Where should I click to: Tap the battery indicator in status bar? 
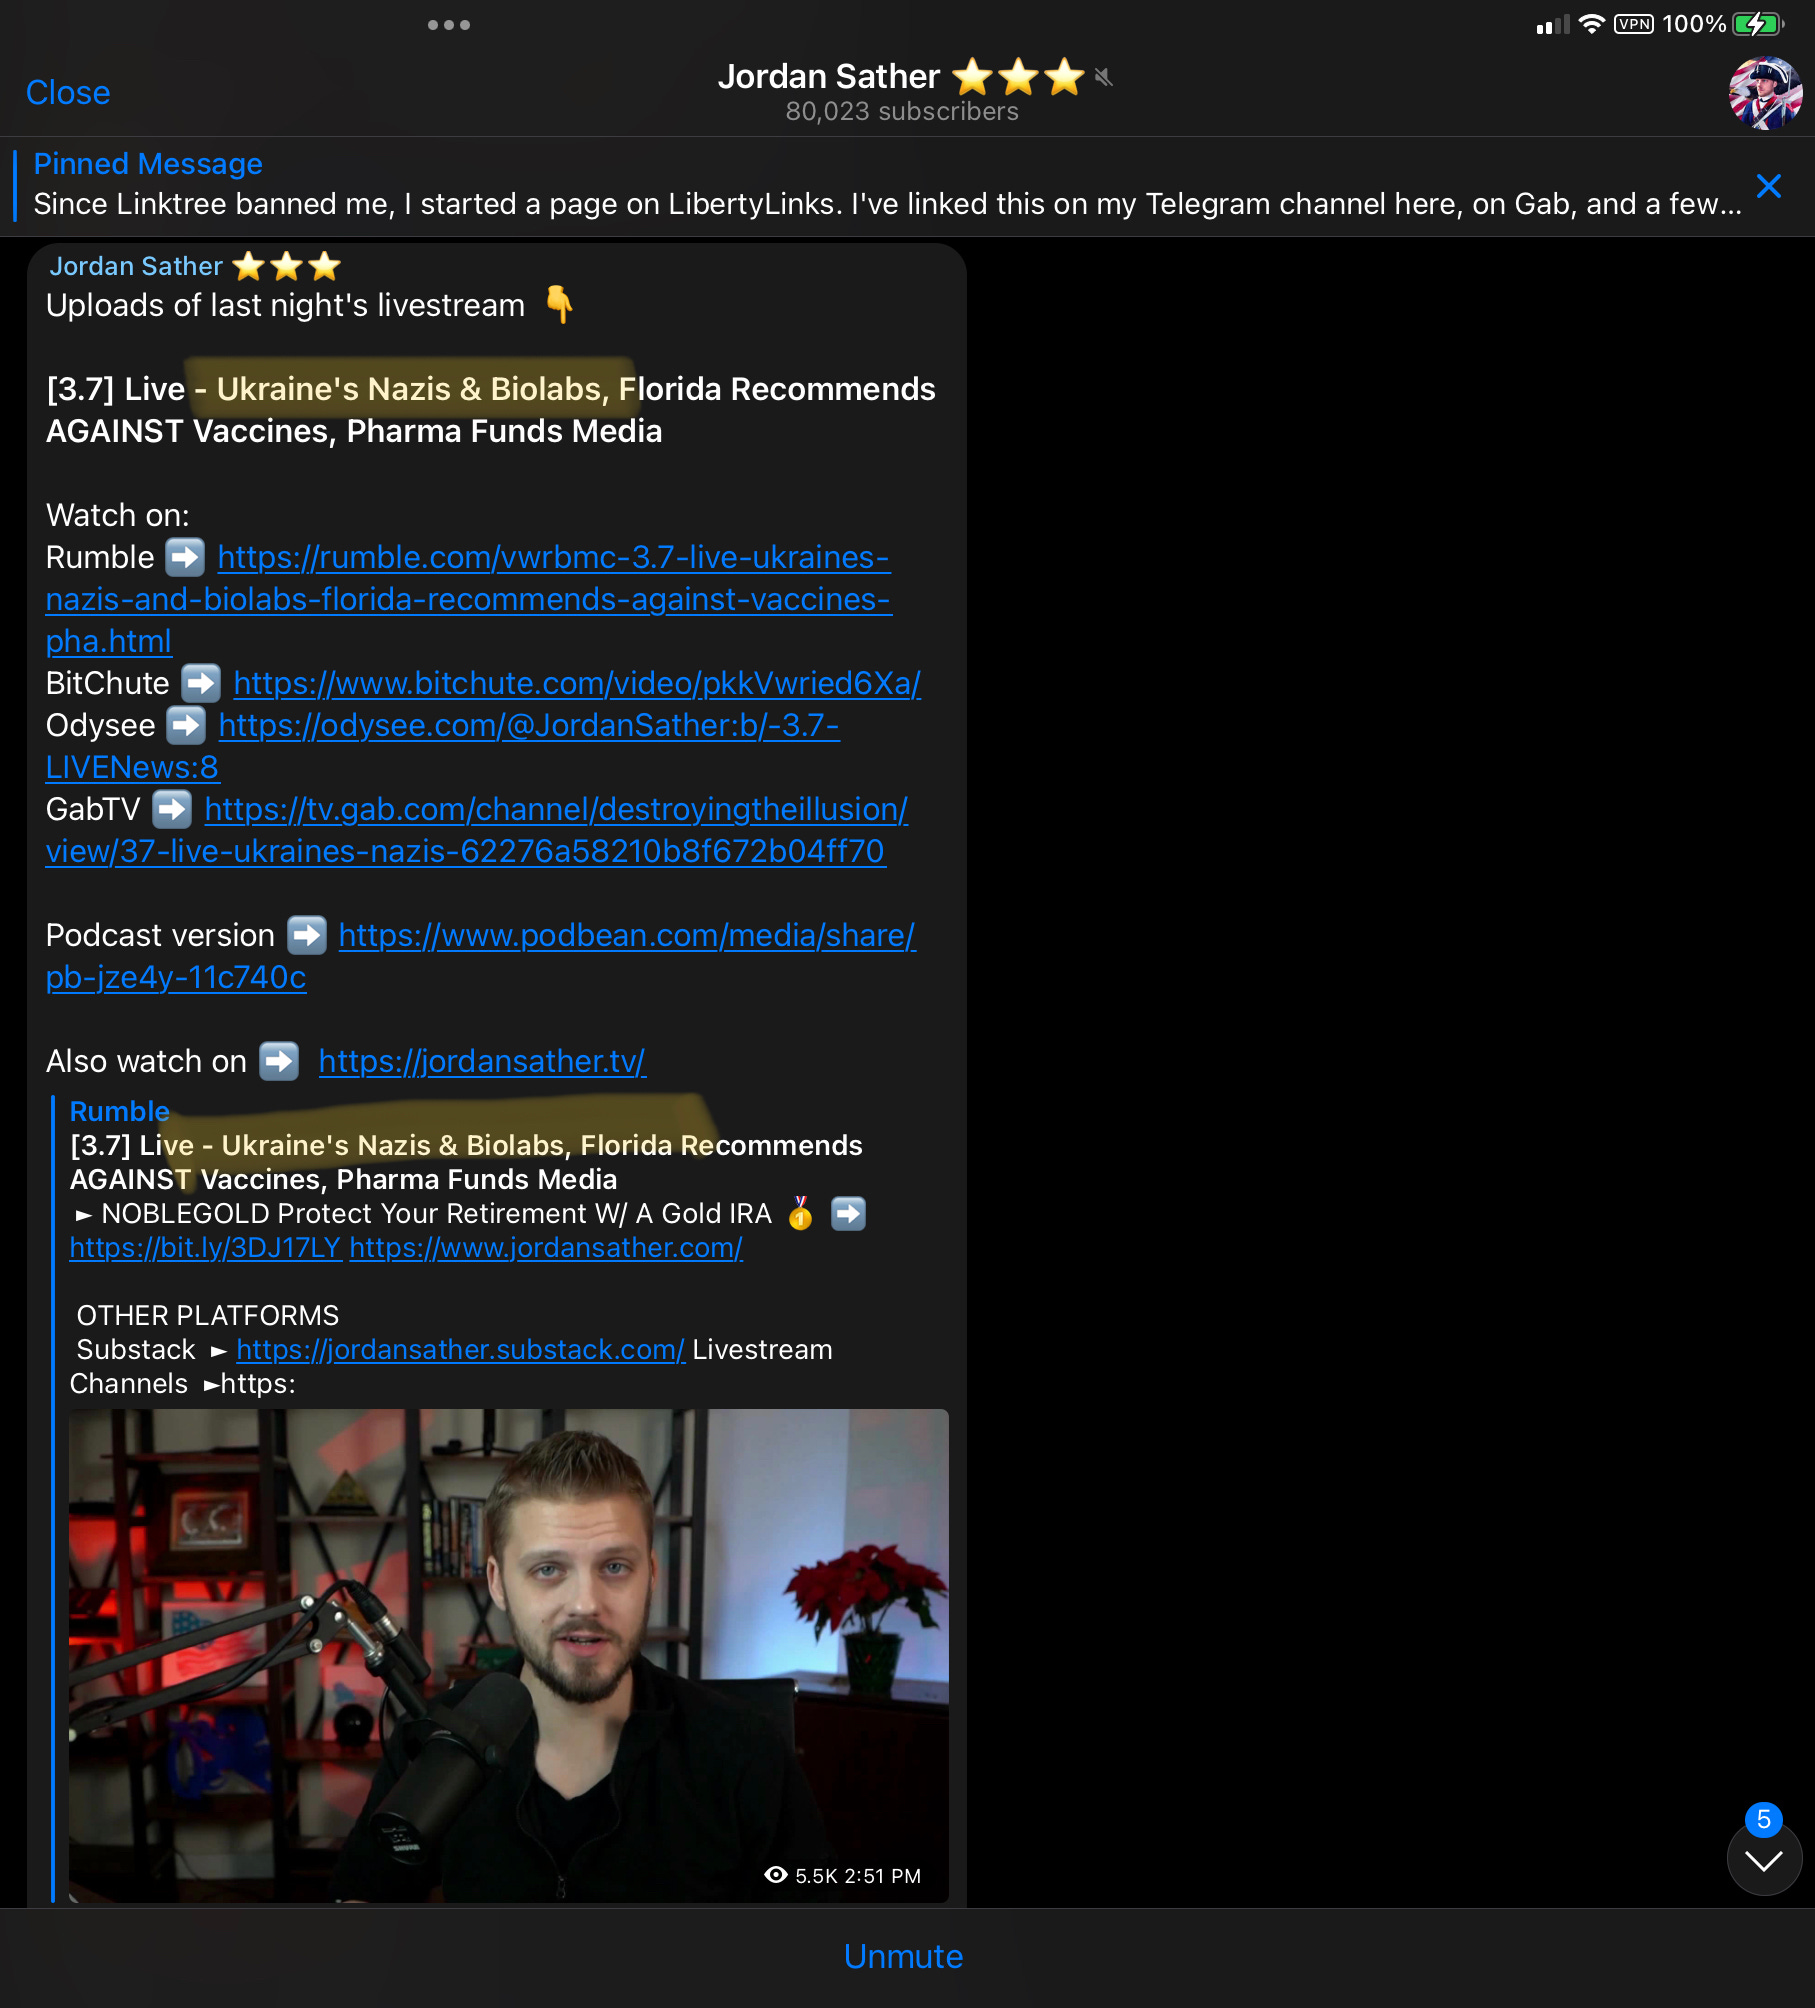1758,24
